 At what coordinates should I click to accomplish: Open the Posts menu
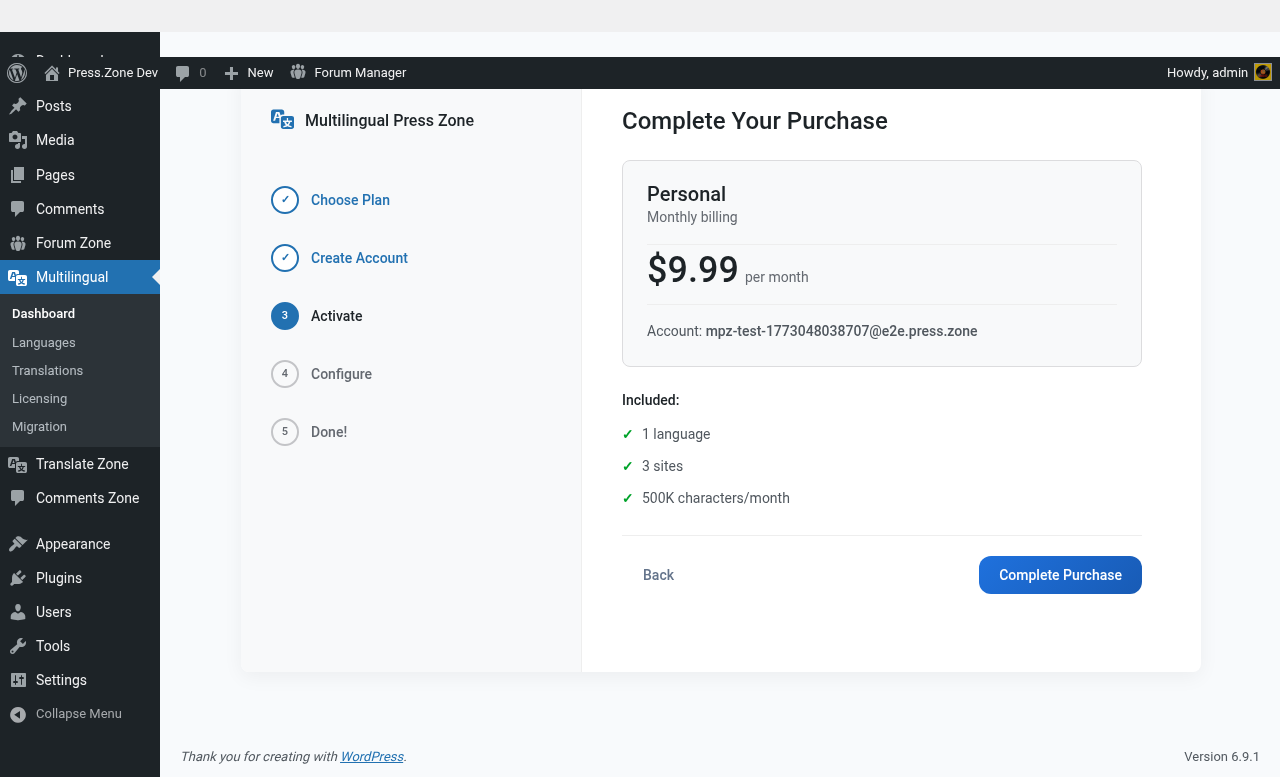tap(80, 106)
